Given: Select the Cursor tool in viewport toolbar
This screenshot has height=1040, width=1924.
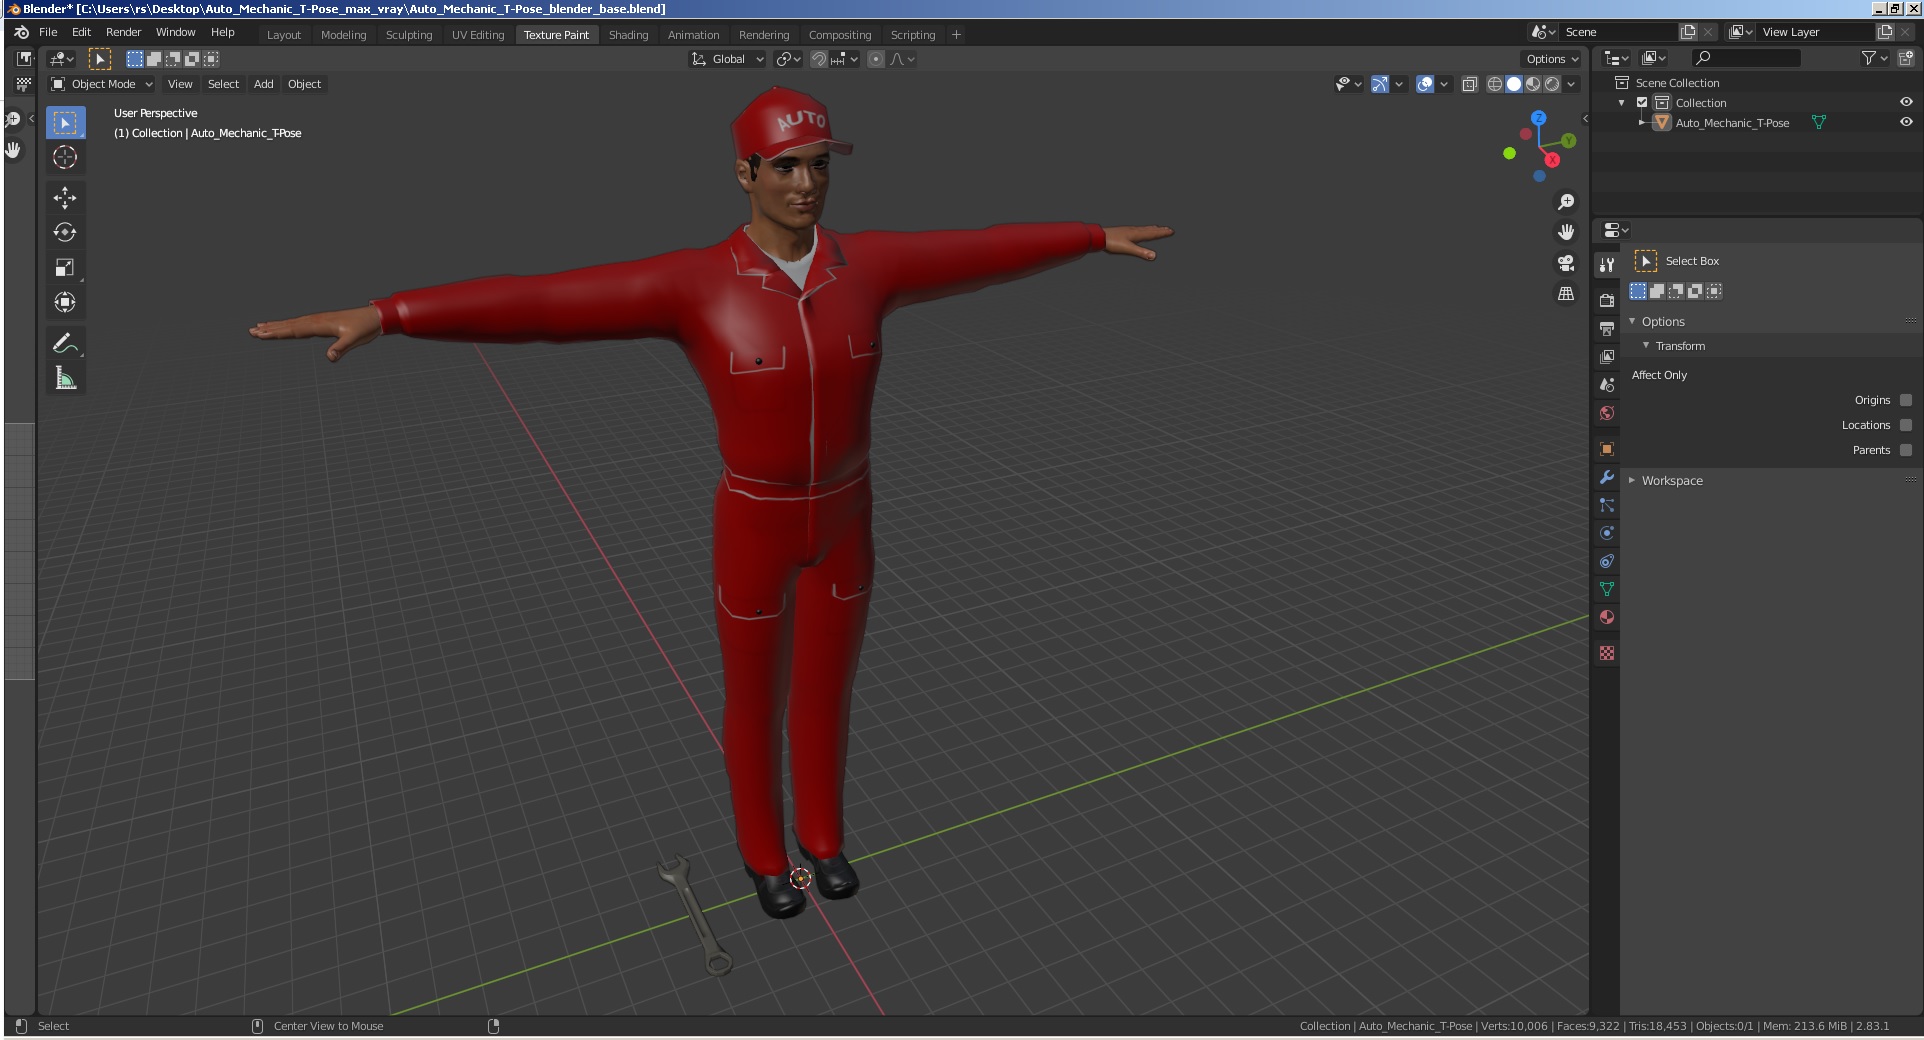Looking at the screenshot, I should click(65, 157).
